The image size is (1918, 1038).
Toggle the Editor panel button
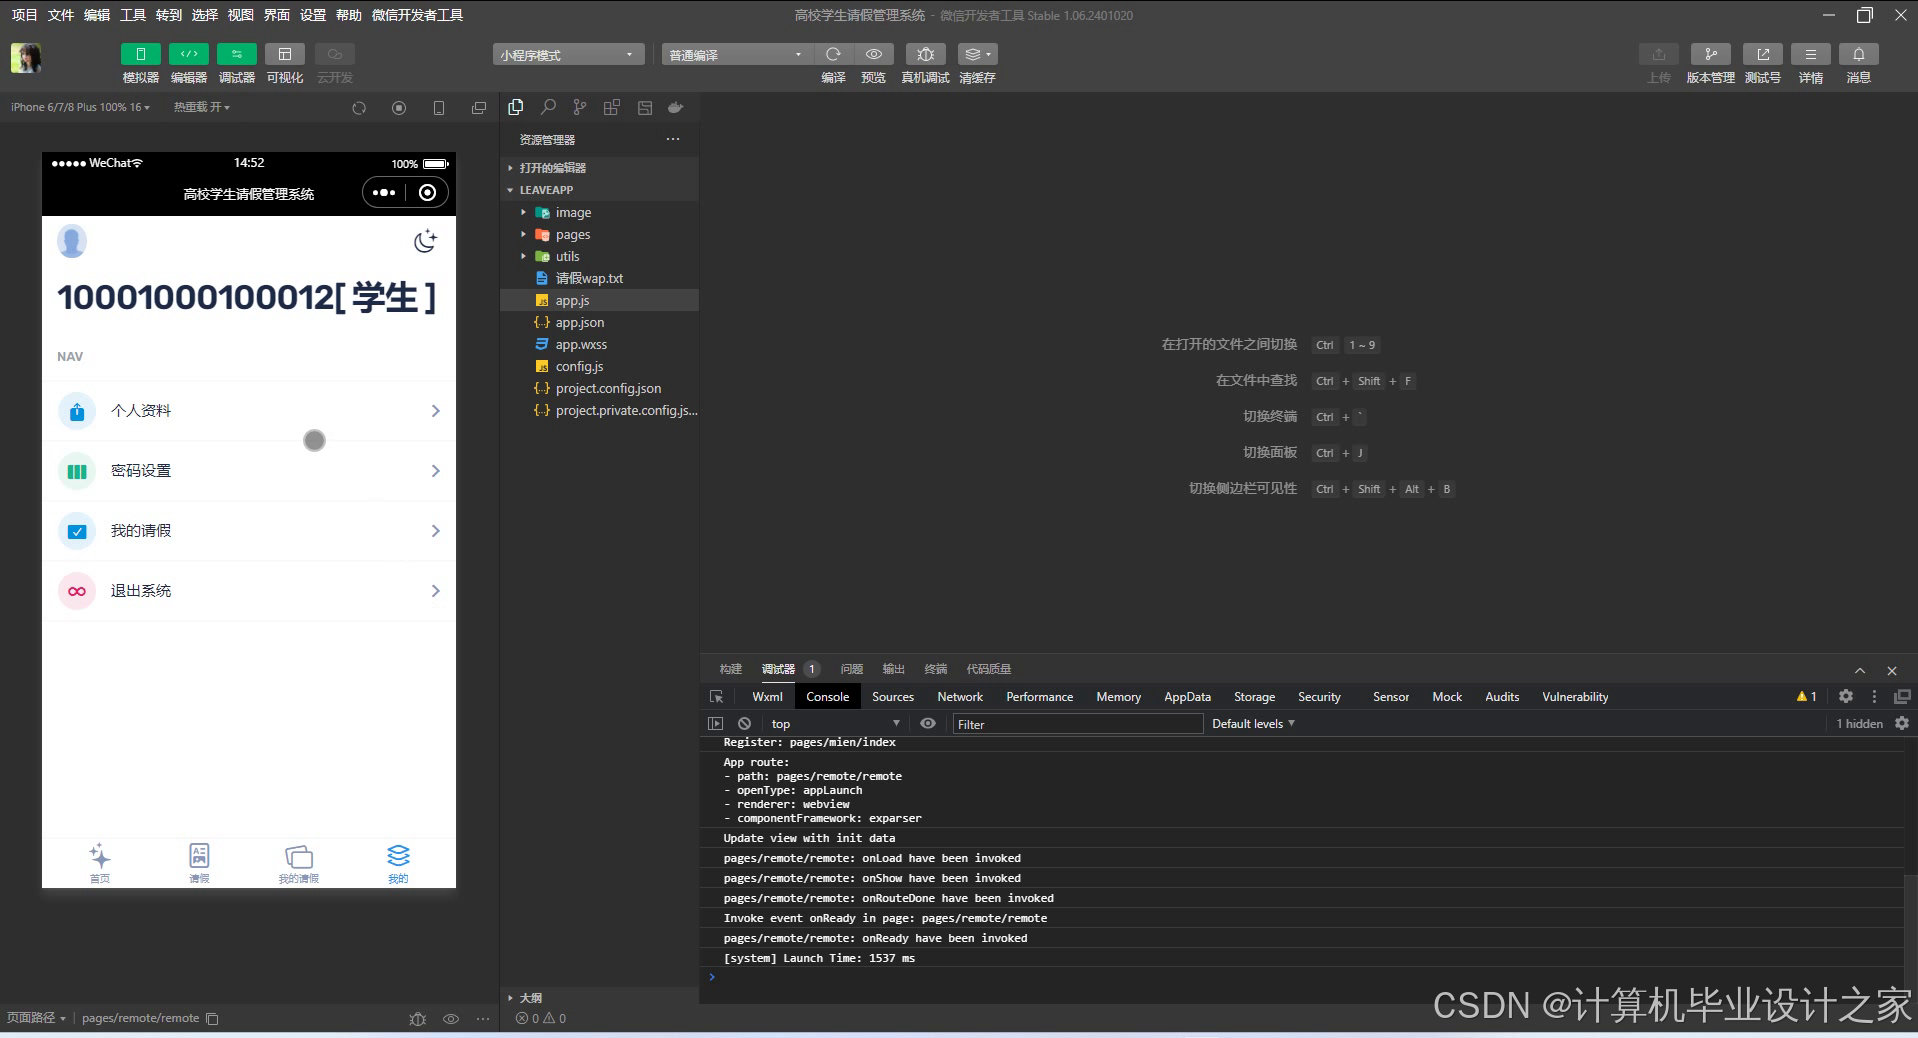point(188,54)
